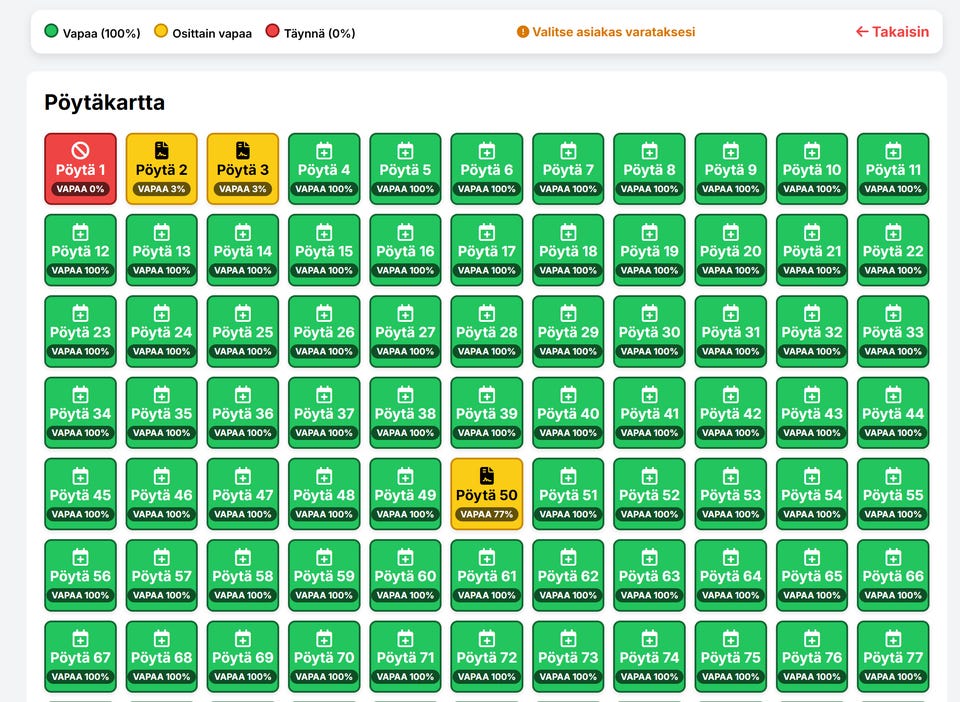Screen dimensions: 960x702
Task: Click the Pöytä 47 label
Action: pos(243,495)
